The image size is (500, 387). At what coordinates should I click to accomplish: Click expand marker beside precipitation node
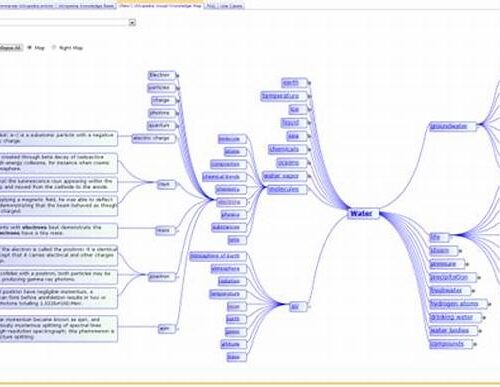[479, 277]
